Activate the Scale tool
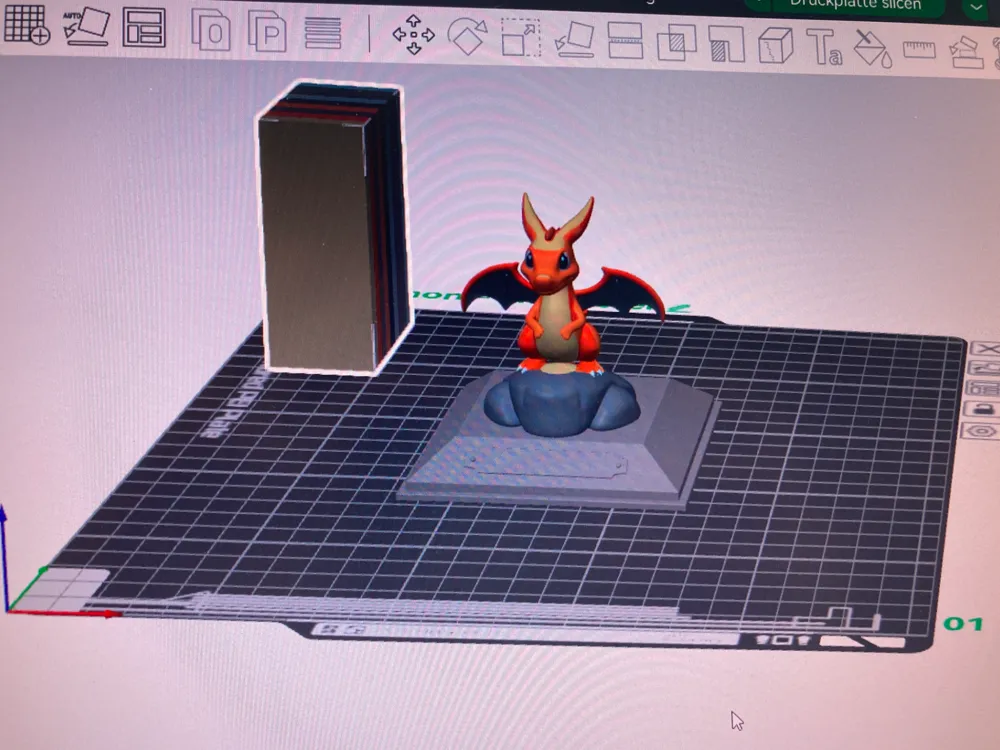1000x750 pixels. point(521,38)
